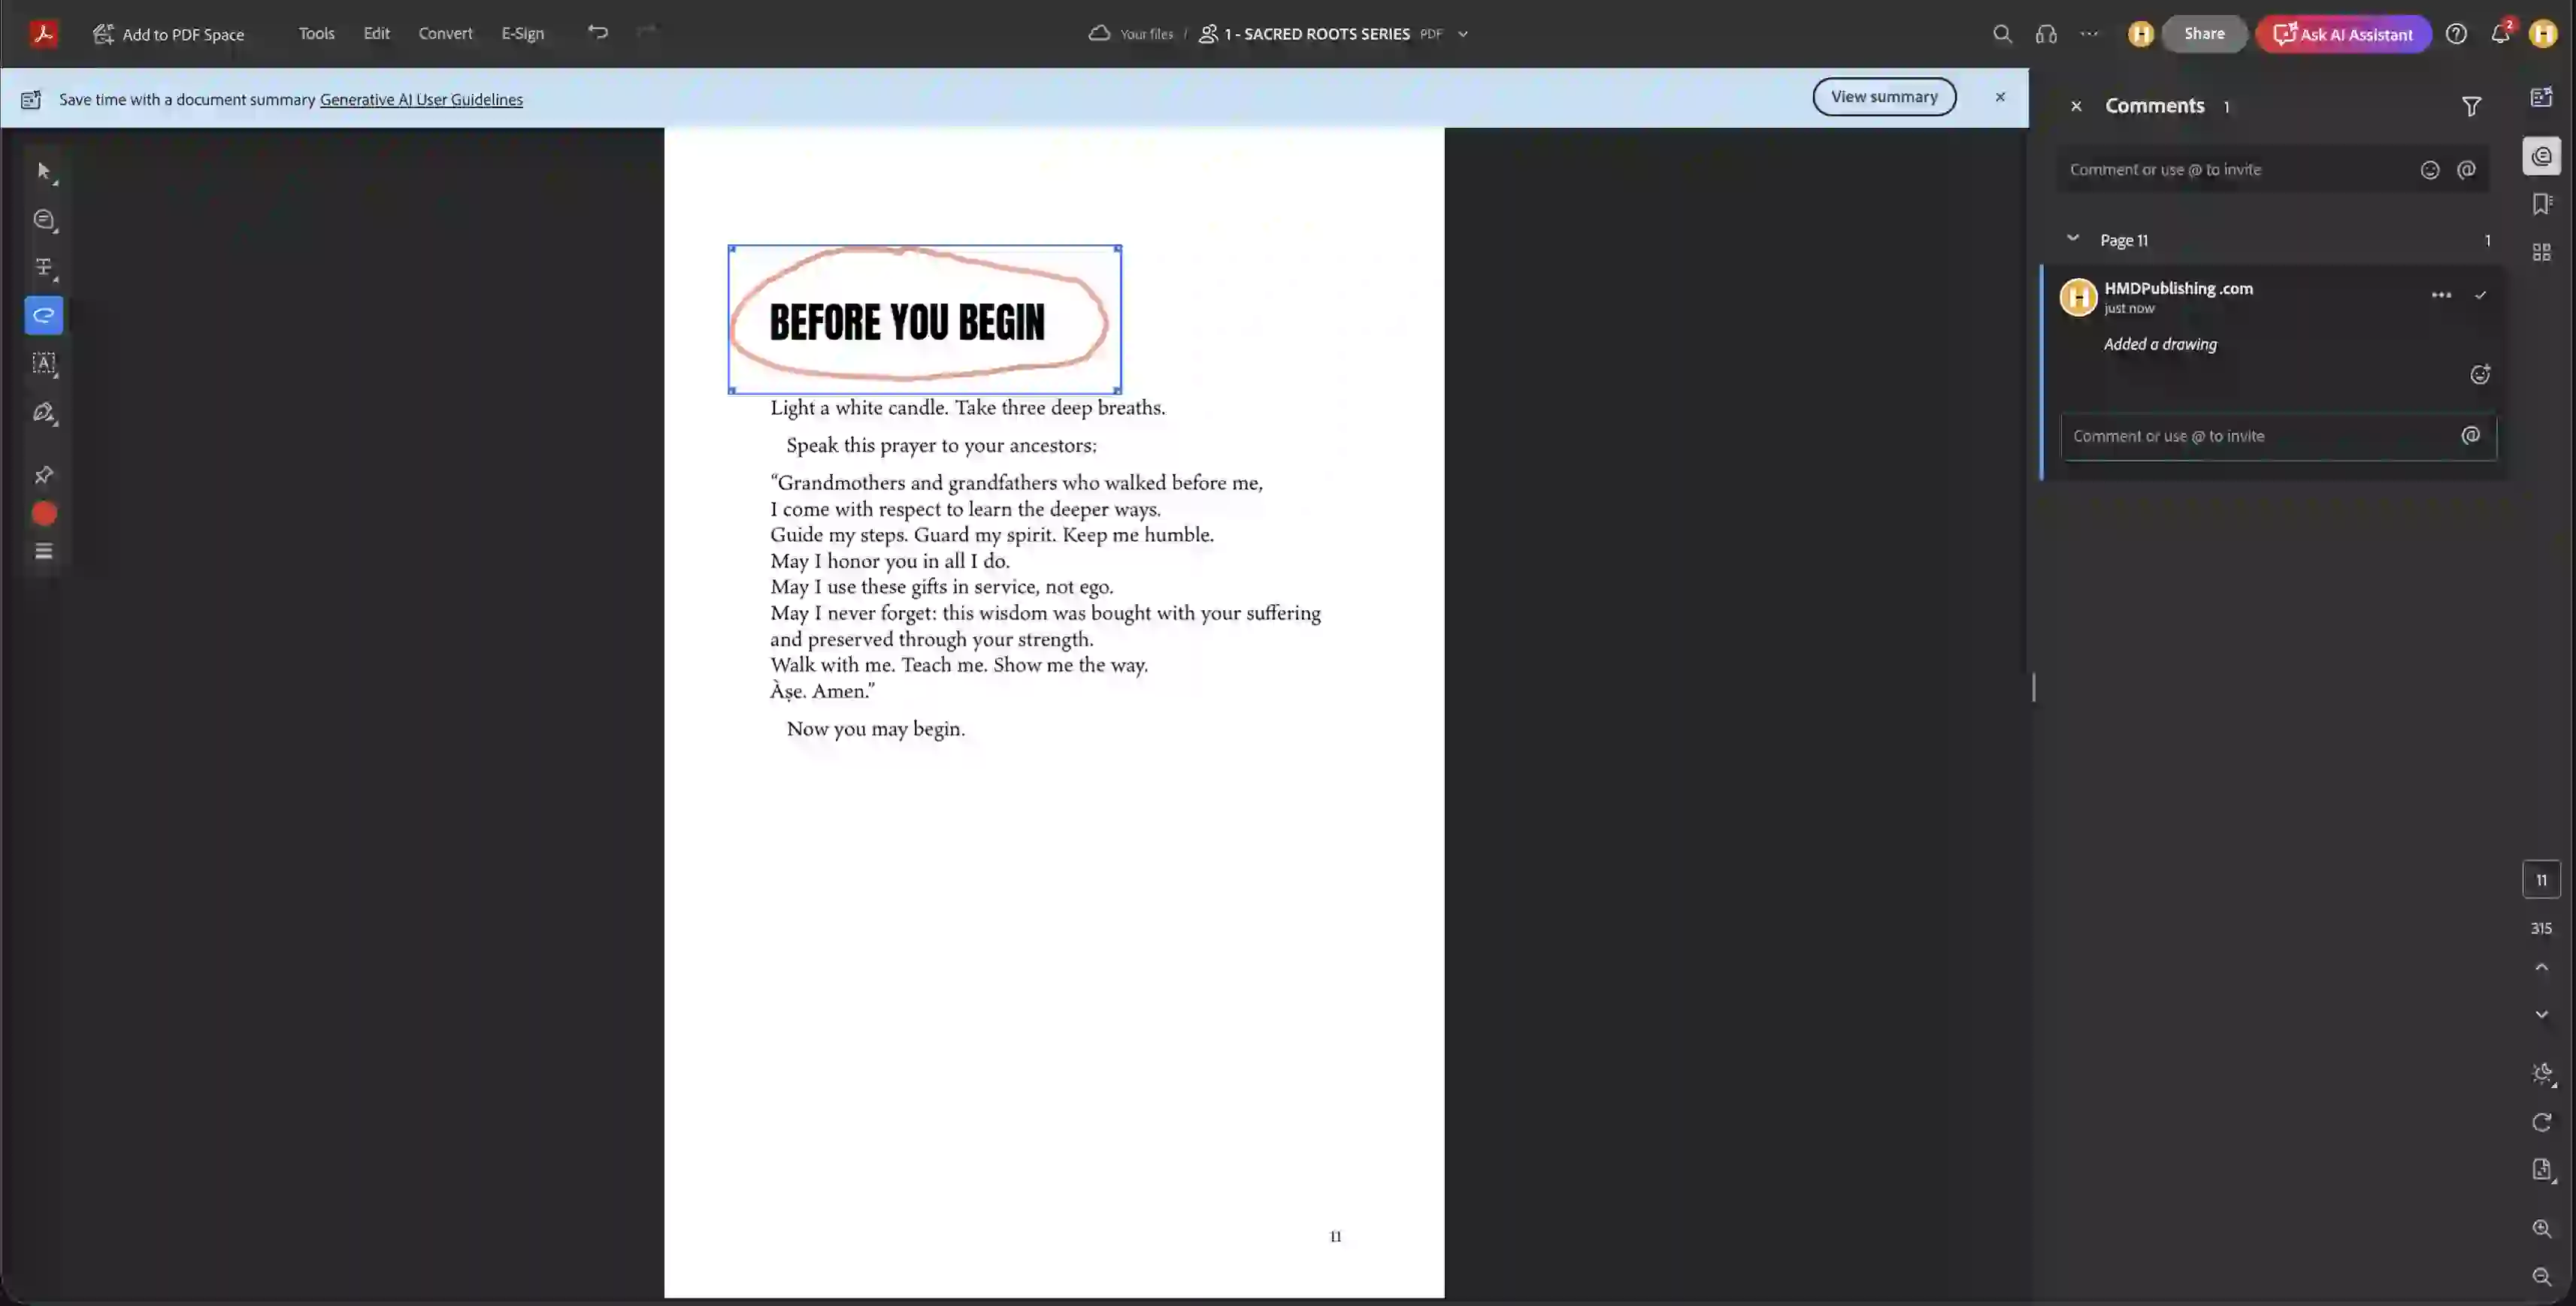
Task: Close the Comments panel
Action: [x=2076, y=106]
